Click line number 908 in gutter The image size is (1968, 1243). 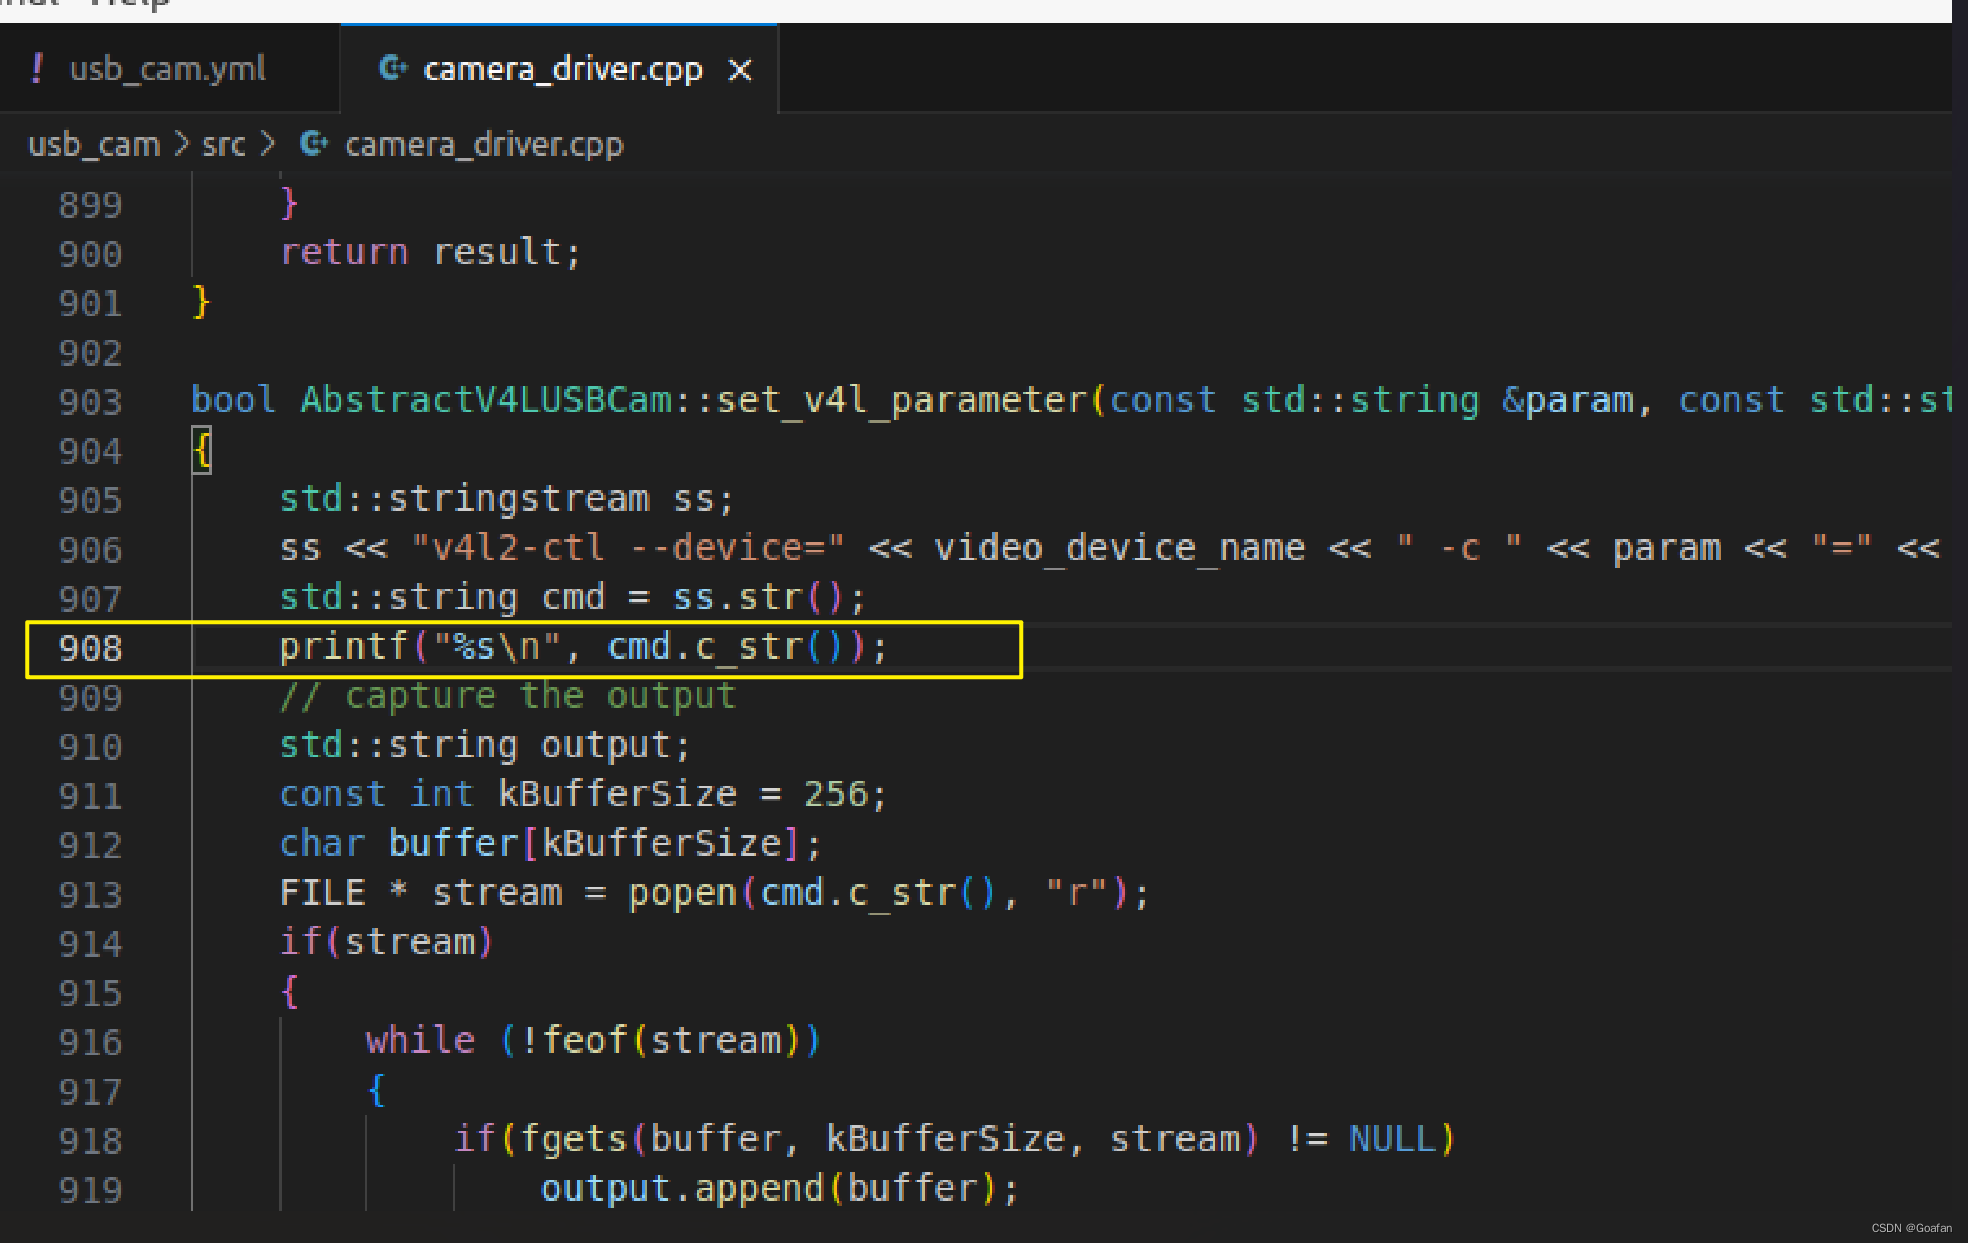click(x=91, y=648)
